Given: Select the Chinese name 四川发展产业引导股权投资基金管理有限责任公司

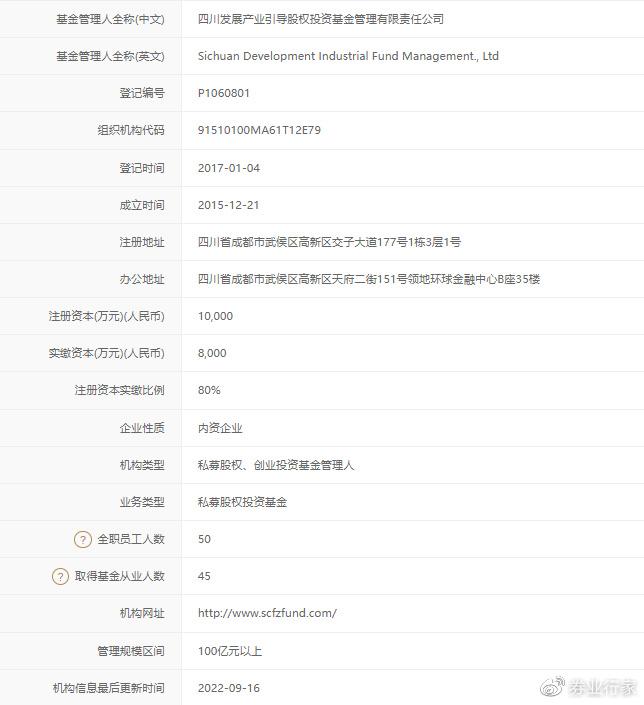Looking at the screenshot, I should tap(321, 19).
